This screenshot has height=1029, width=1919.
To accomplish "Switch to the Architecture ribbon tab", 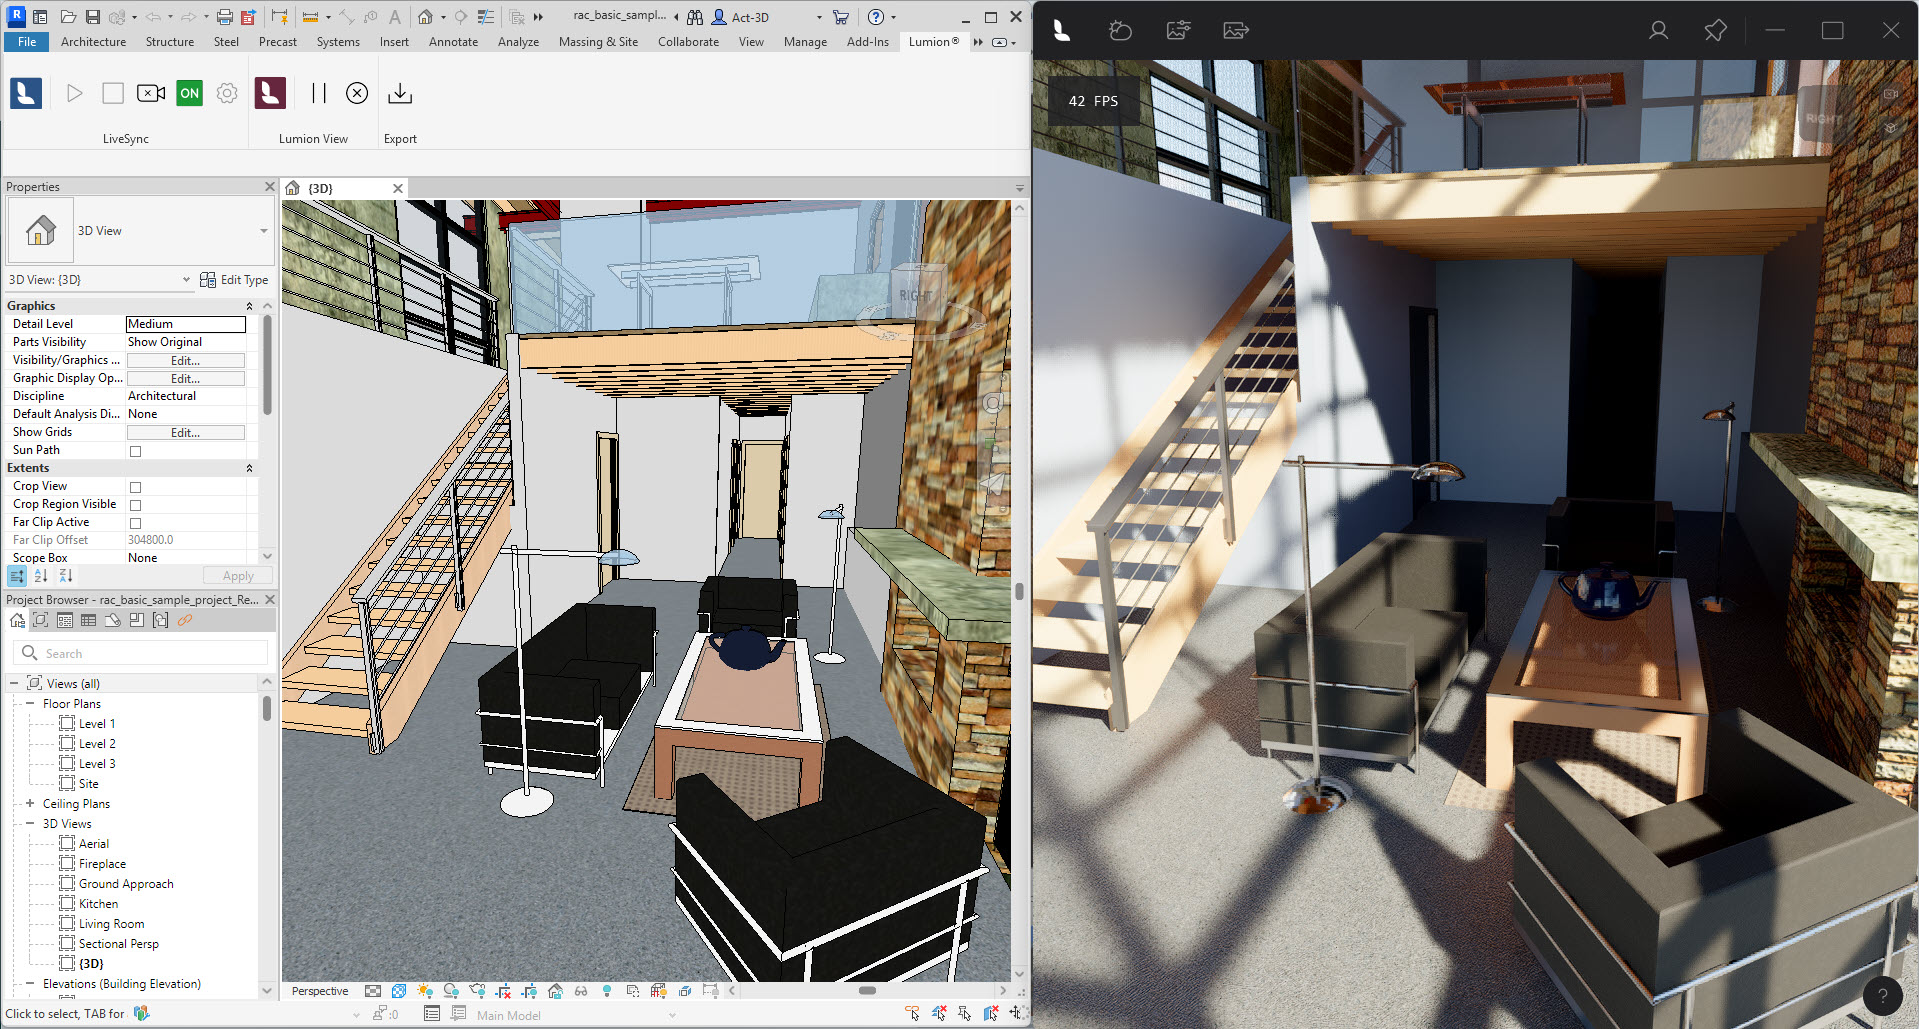I will 93,42.
